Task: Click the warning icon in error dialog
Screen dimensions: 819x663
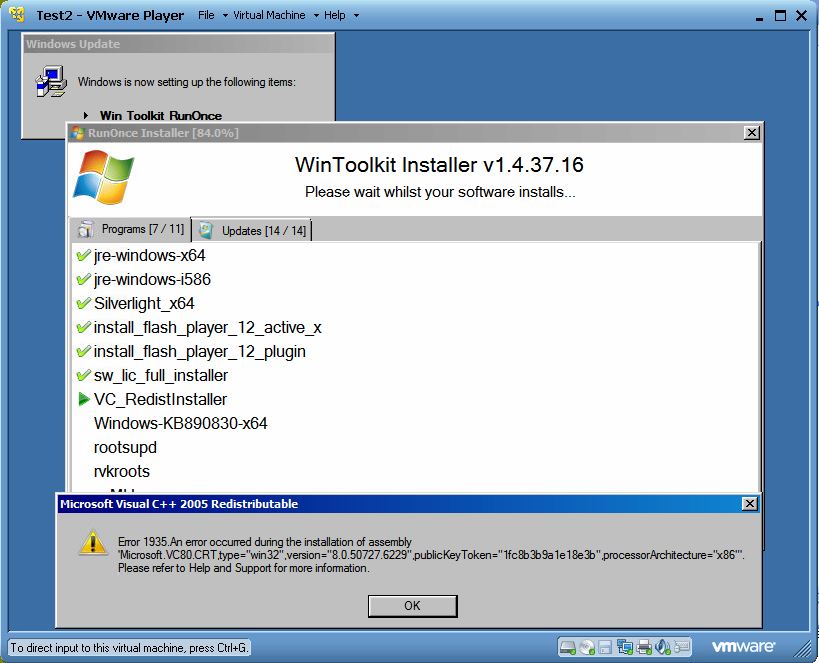Action: [x=93, y=543]
